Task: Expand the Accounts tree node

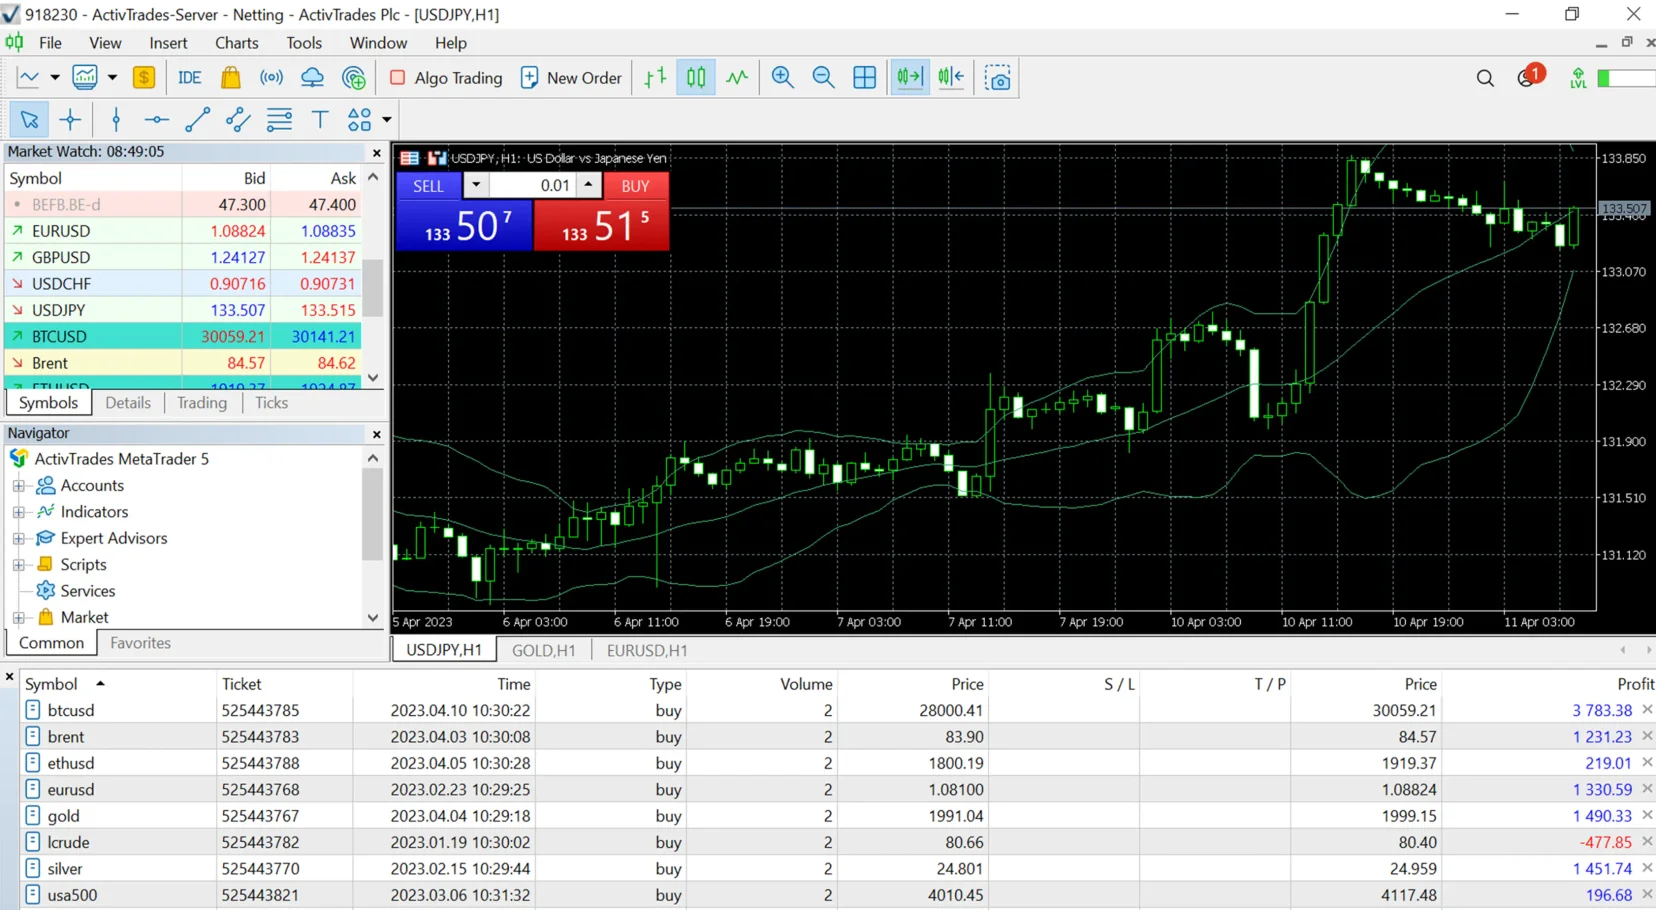Action: tap(19, 486)
